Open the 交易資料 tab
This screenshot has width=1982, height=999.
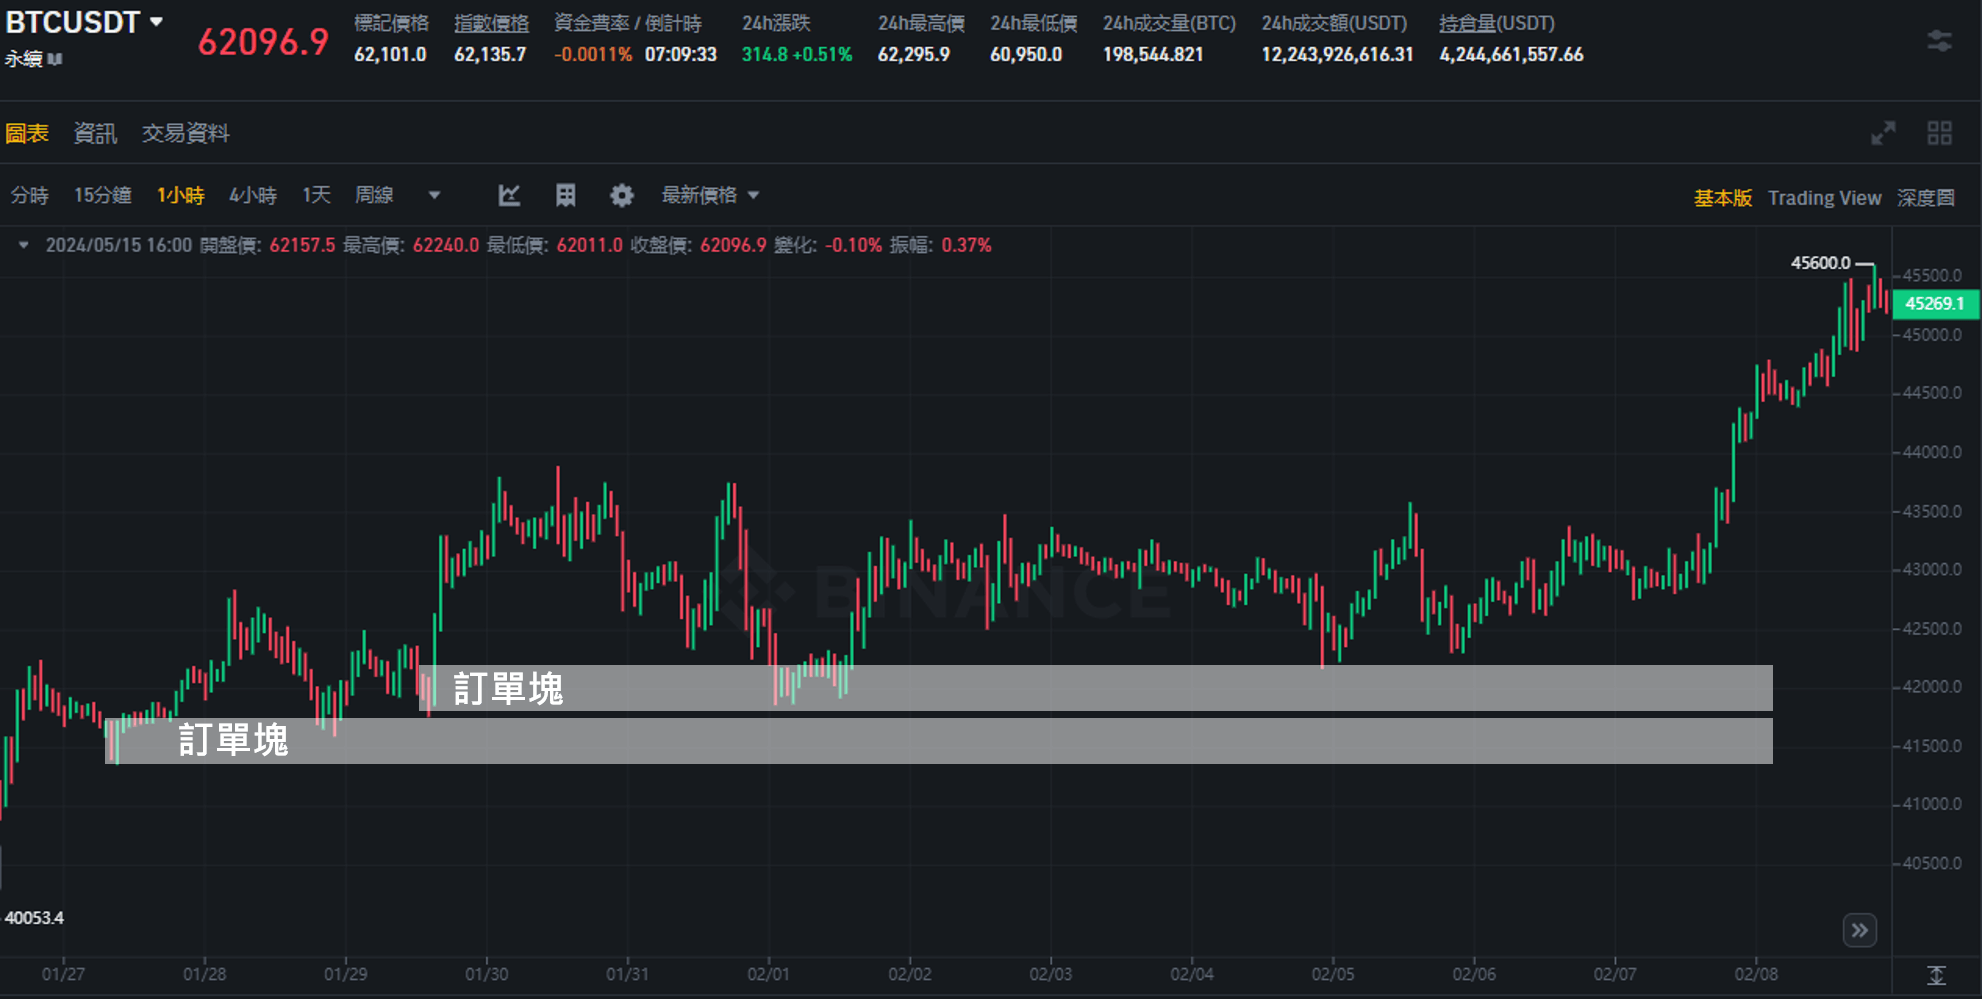coord(185,133)
